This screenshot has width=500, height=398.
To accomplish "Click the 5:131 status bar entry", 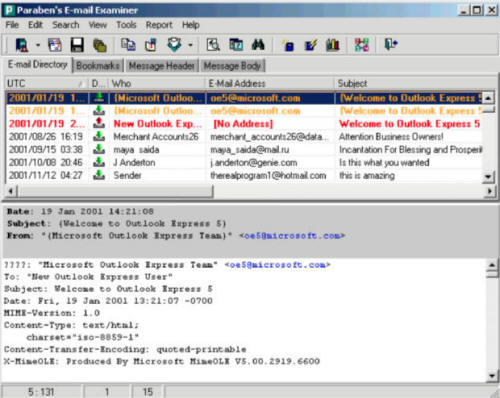I will [x=41, y=392].
